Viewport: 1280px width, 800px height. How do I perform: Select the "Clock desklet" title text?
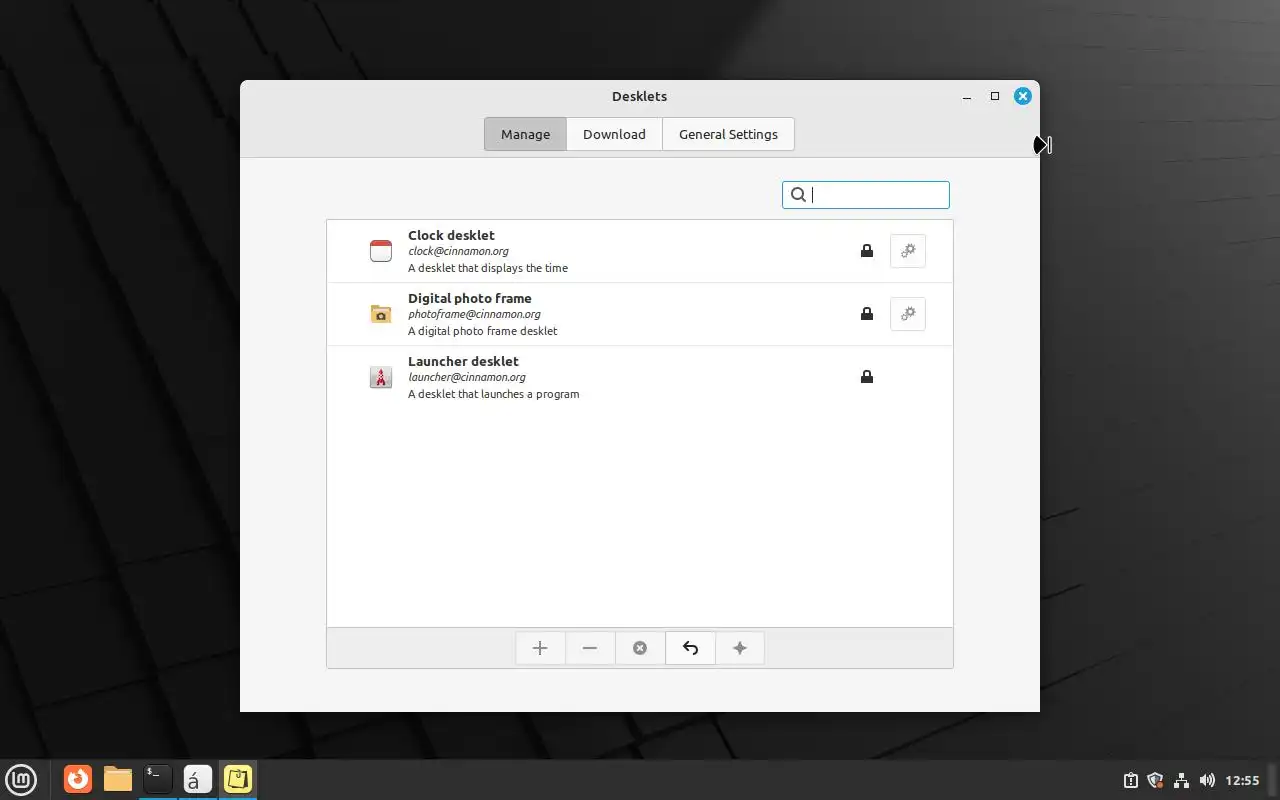(x=451, y=235)
